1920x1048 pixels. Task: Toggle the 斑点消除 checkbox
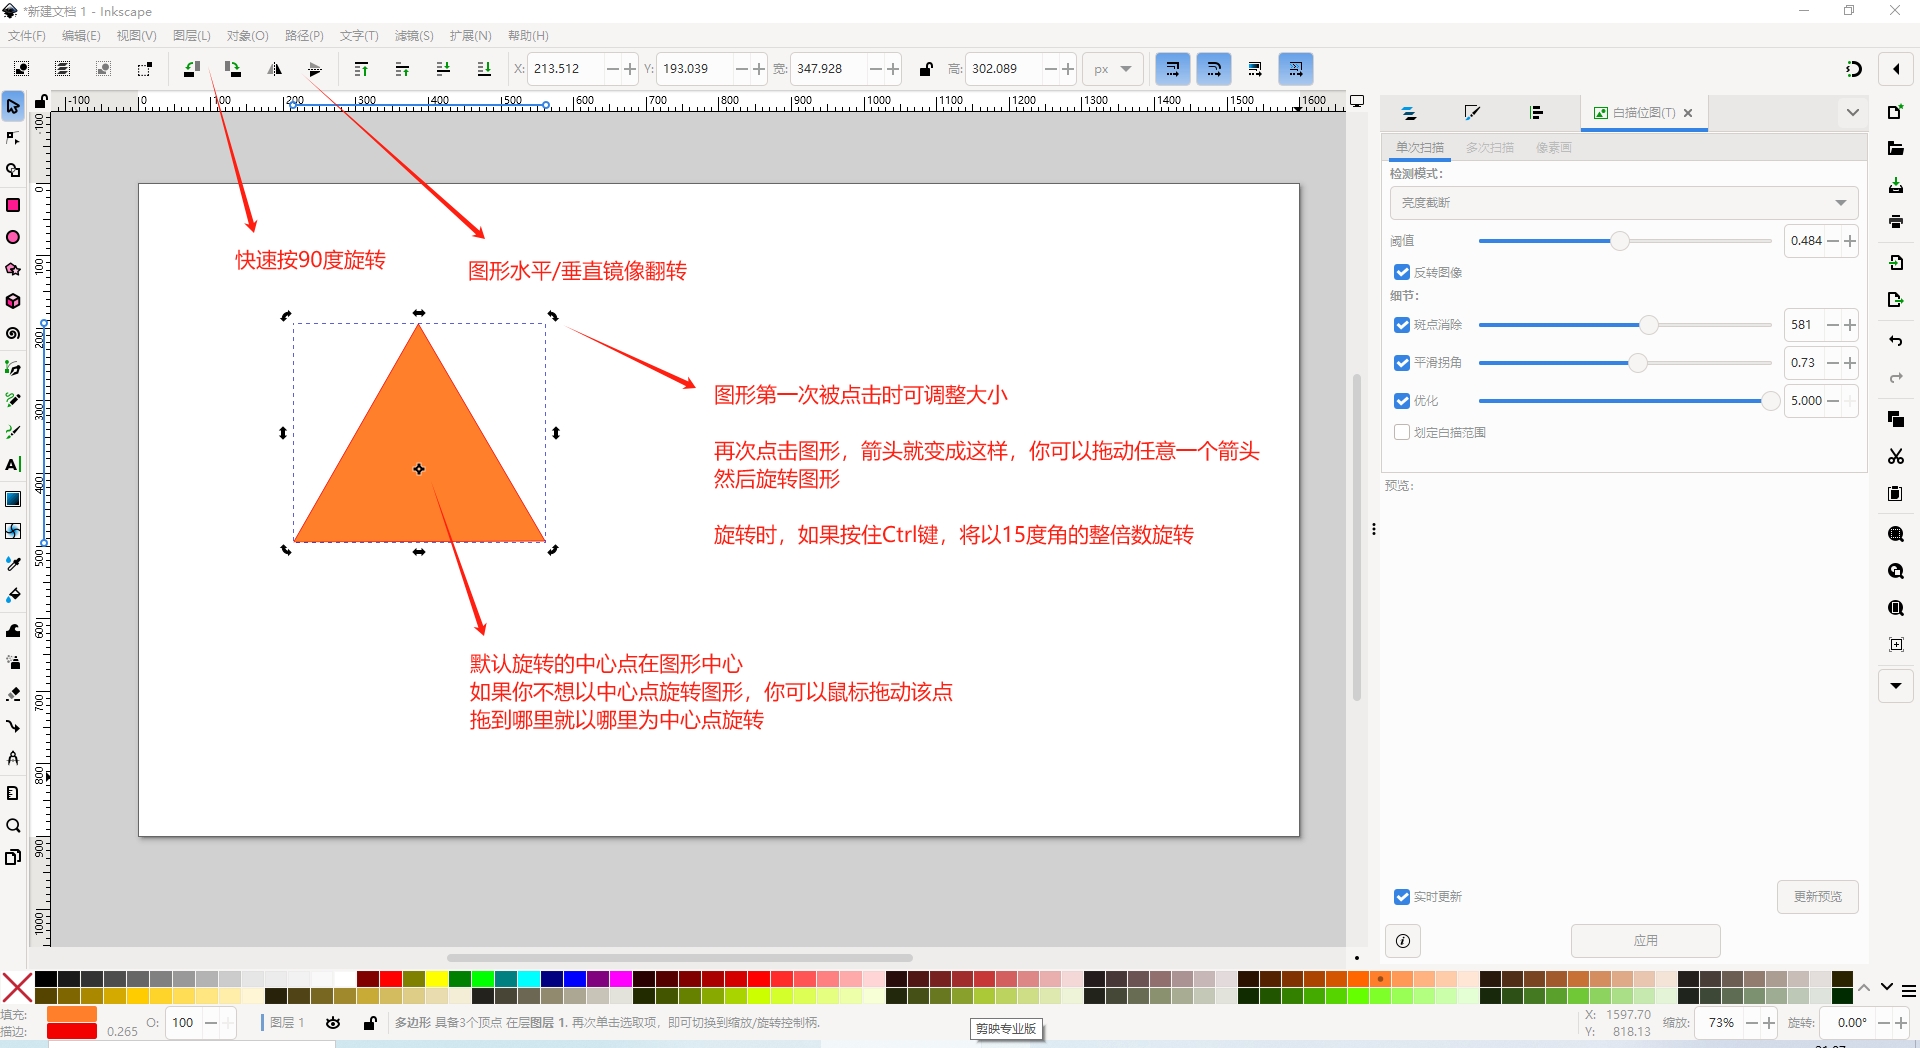coord(1402,325)
